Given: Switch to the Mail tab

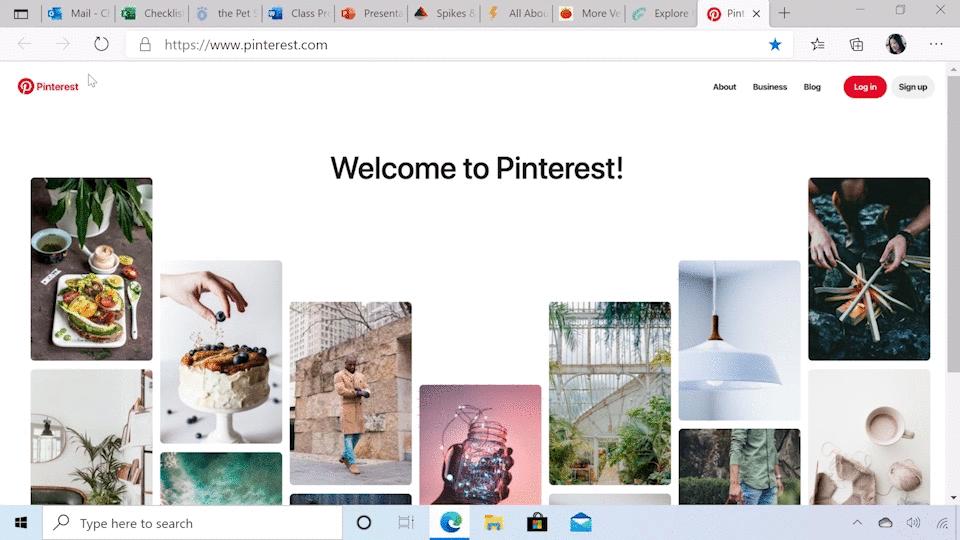Looking at the screenshot, I should 78,13.
